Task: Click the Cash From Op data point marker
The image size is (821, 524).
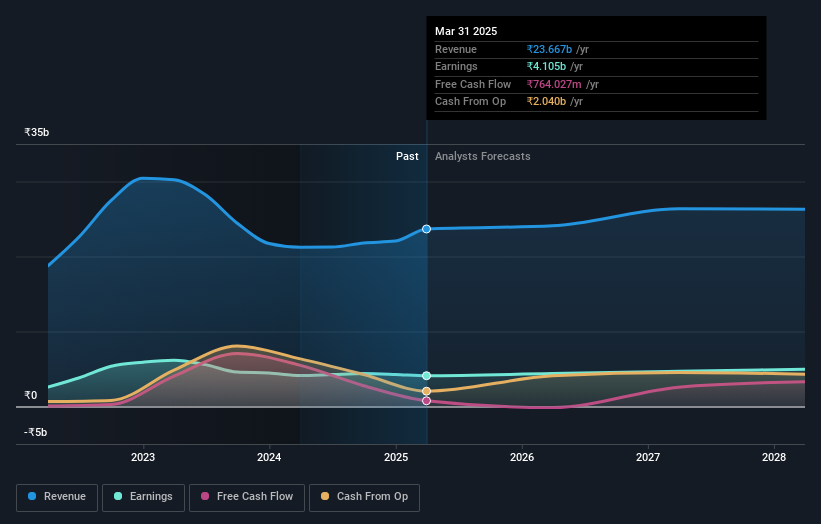Action: click(426, 391)
